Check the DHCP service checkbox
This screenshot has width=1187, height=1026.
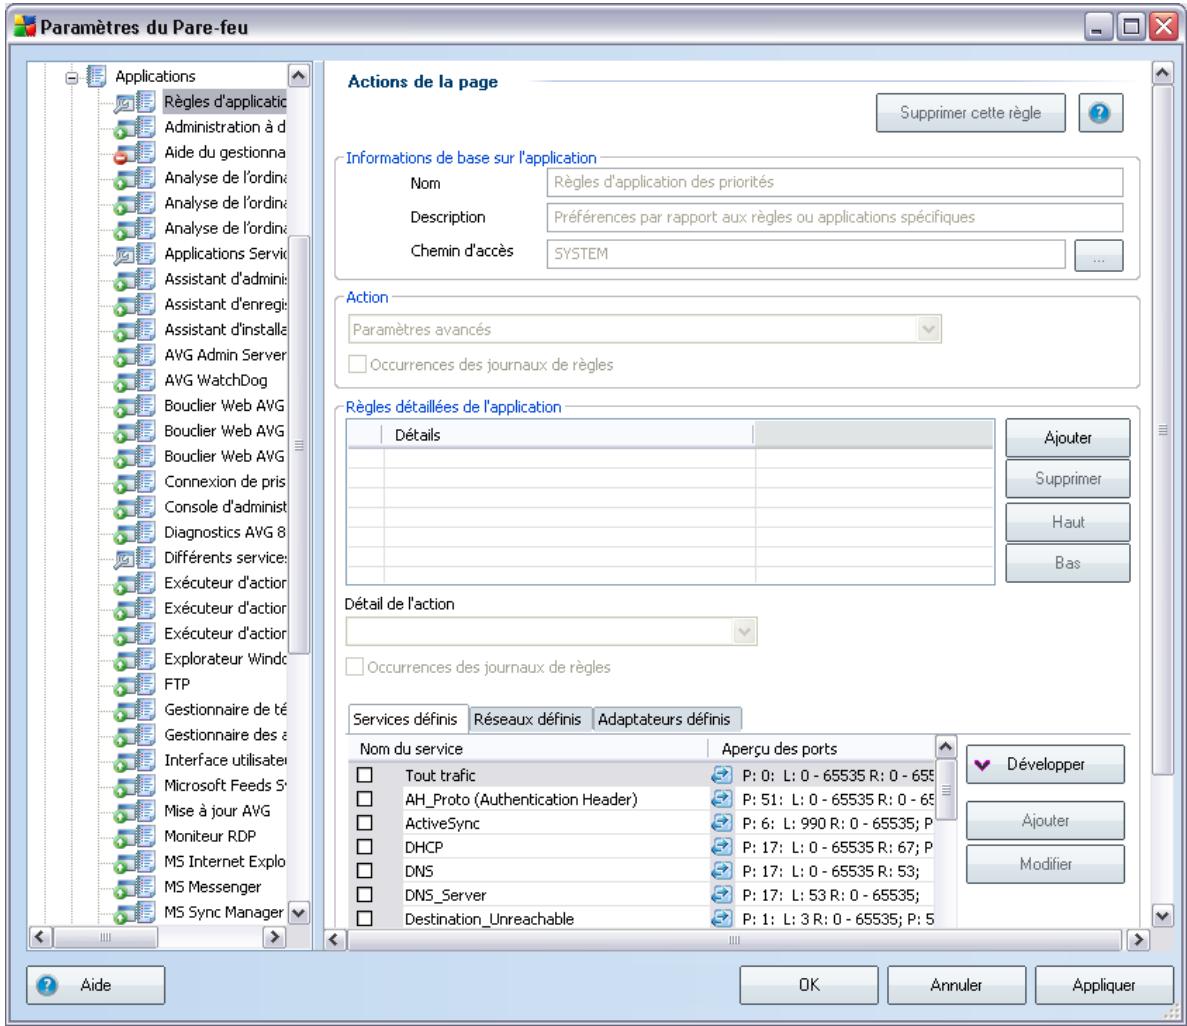click(365, 847)
